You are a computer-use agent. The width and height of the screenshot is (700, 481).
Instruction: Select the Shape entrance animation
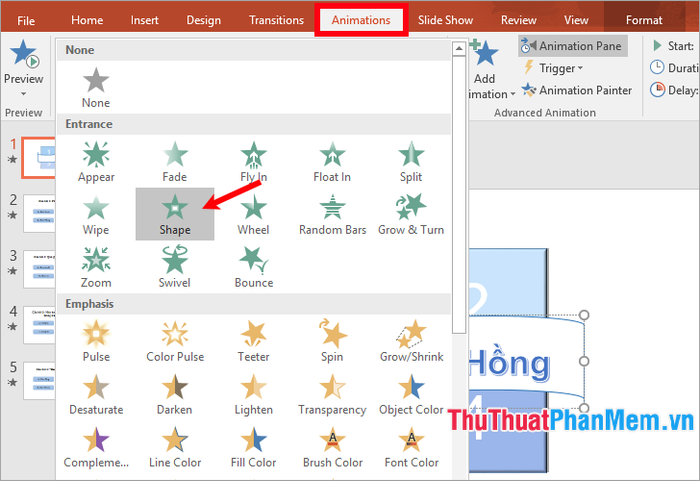point(174,213)
